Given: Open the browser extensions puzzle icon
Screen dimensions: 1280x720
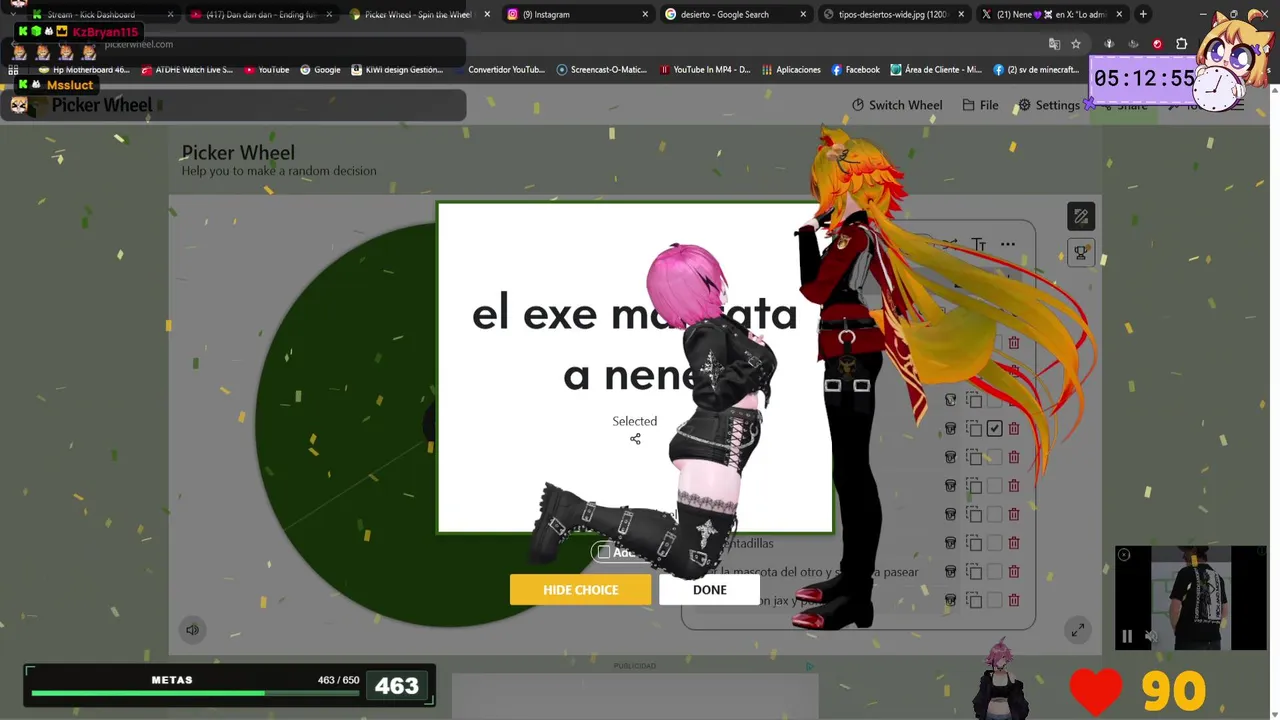Looking at the screenshot, I should pyautogui.click(x=1181, y=44).
